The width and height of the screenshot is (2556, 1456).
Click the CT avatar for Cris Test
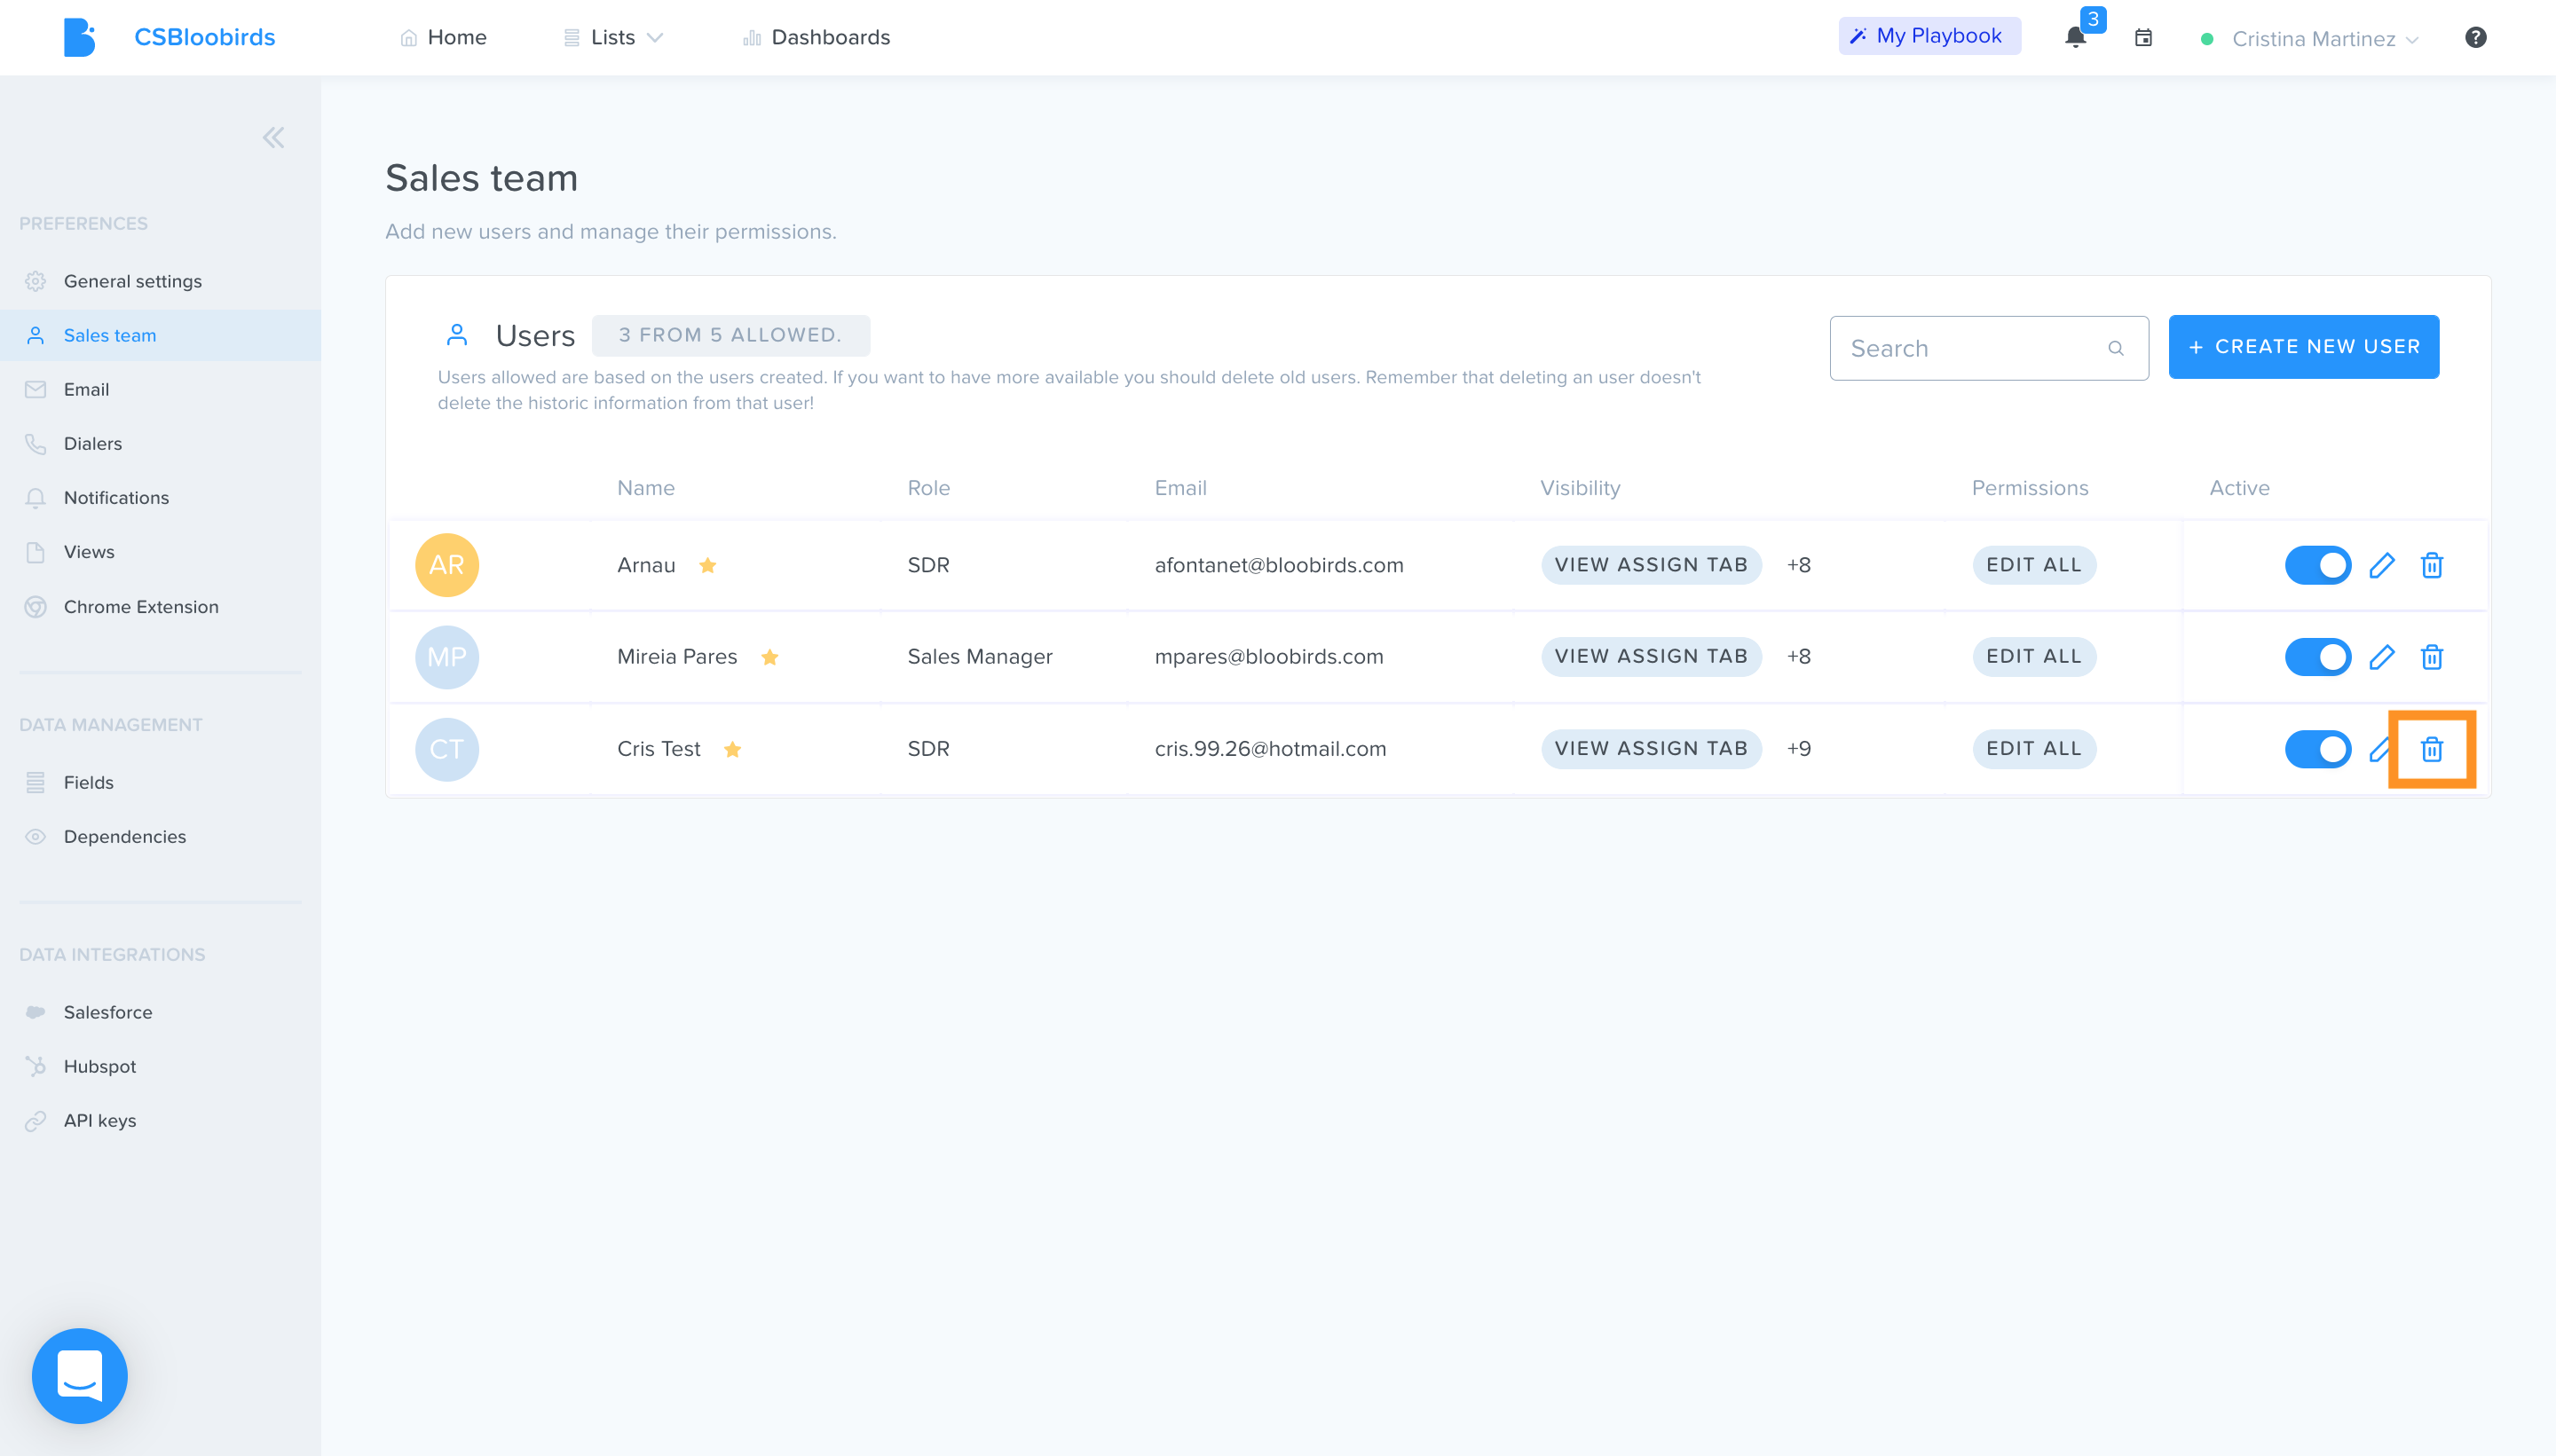(447, 749)
